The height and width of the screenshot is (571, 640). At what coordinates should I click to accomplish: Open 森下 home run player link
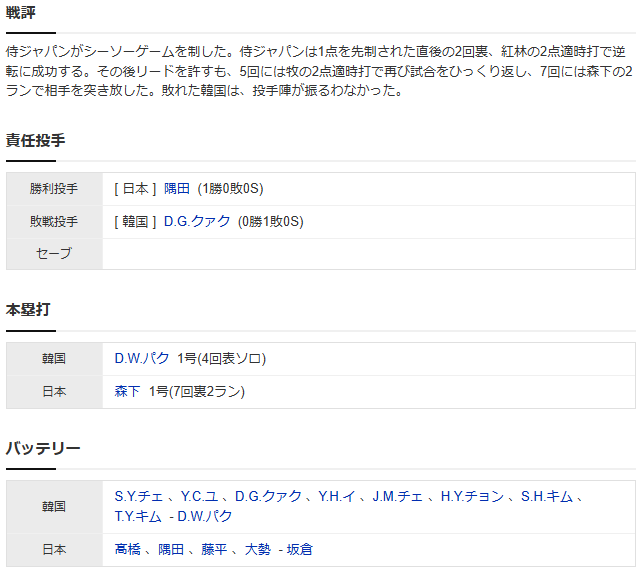pos(127,391)
